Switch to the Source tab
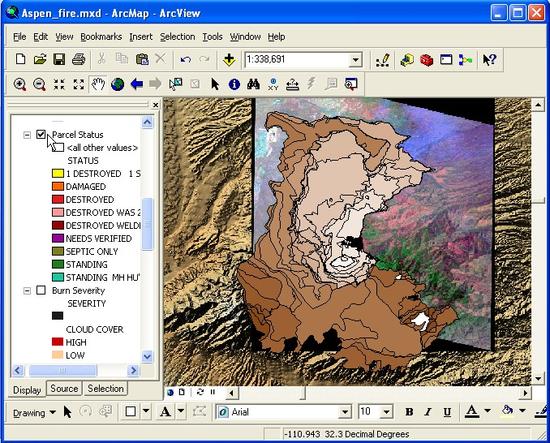The height and width of the screenshot is (443, 550). point(64,389)
